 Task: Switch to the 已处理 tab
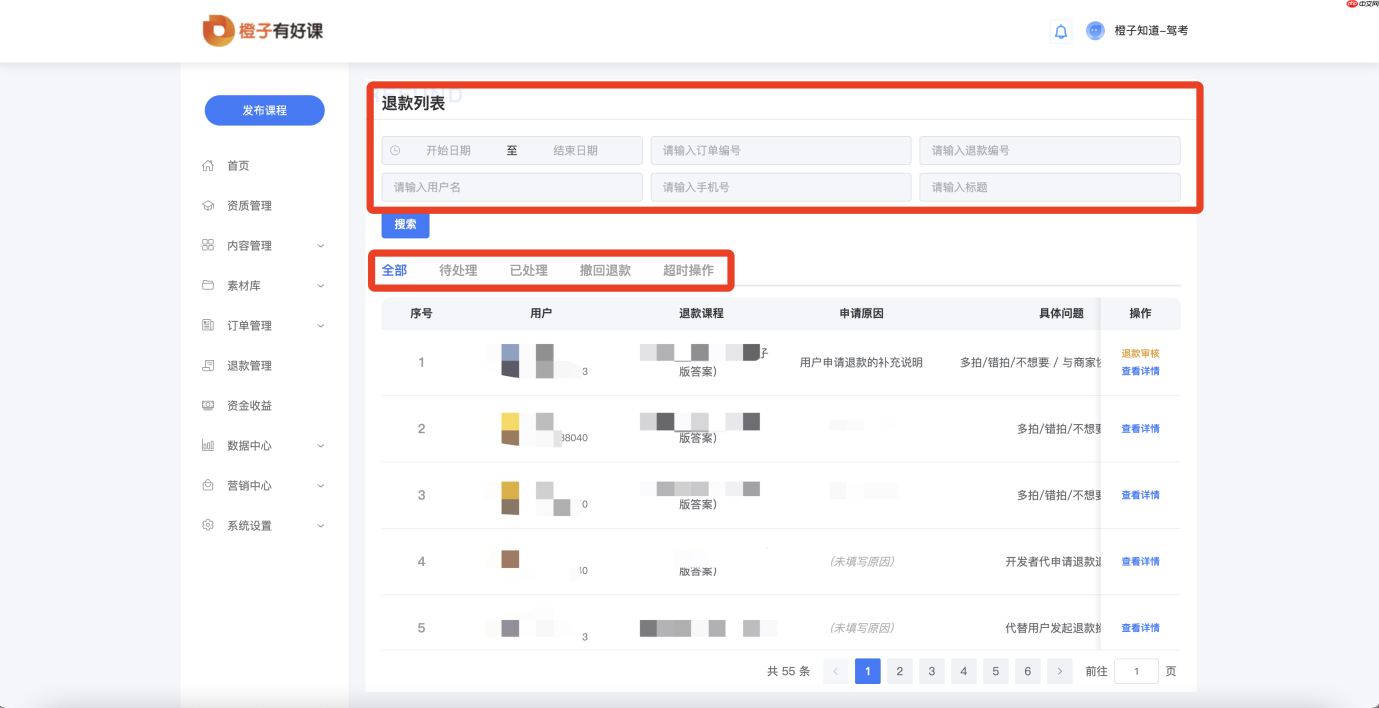(x=529, y=270)
